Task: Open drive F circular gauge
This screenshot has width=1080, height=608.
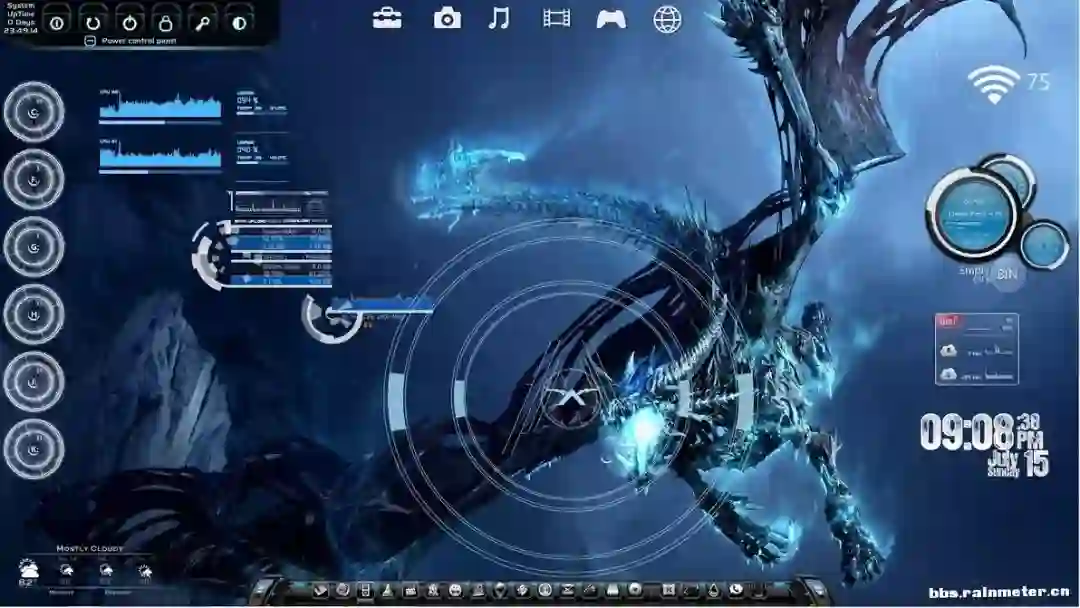Action: pos(34,179)
